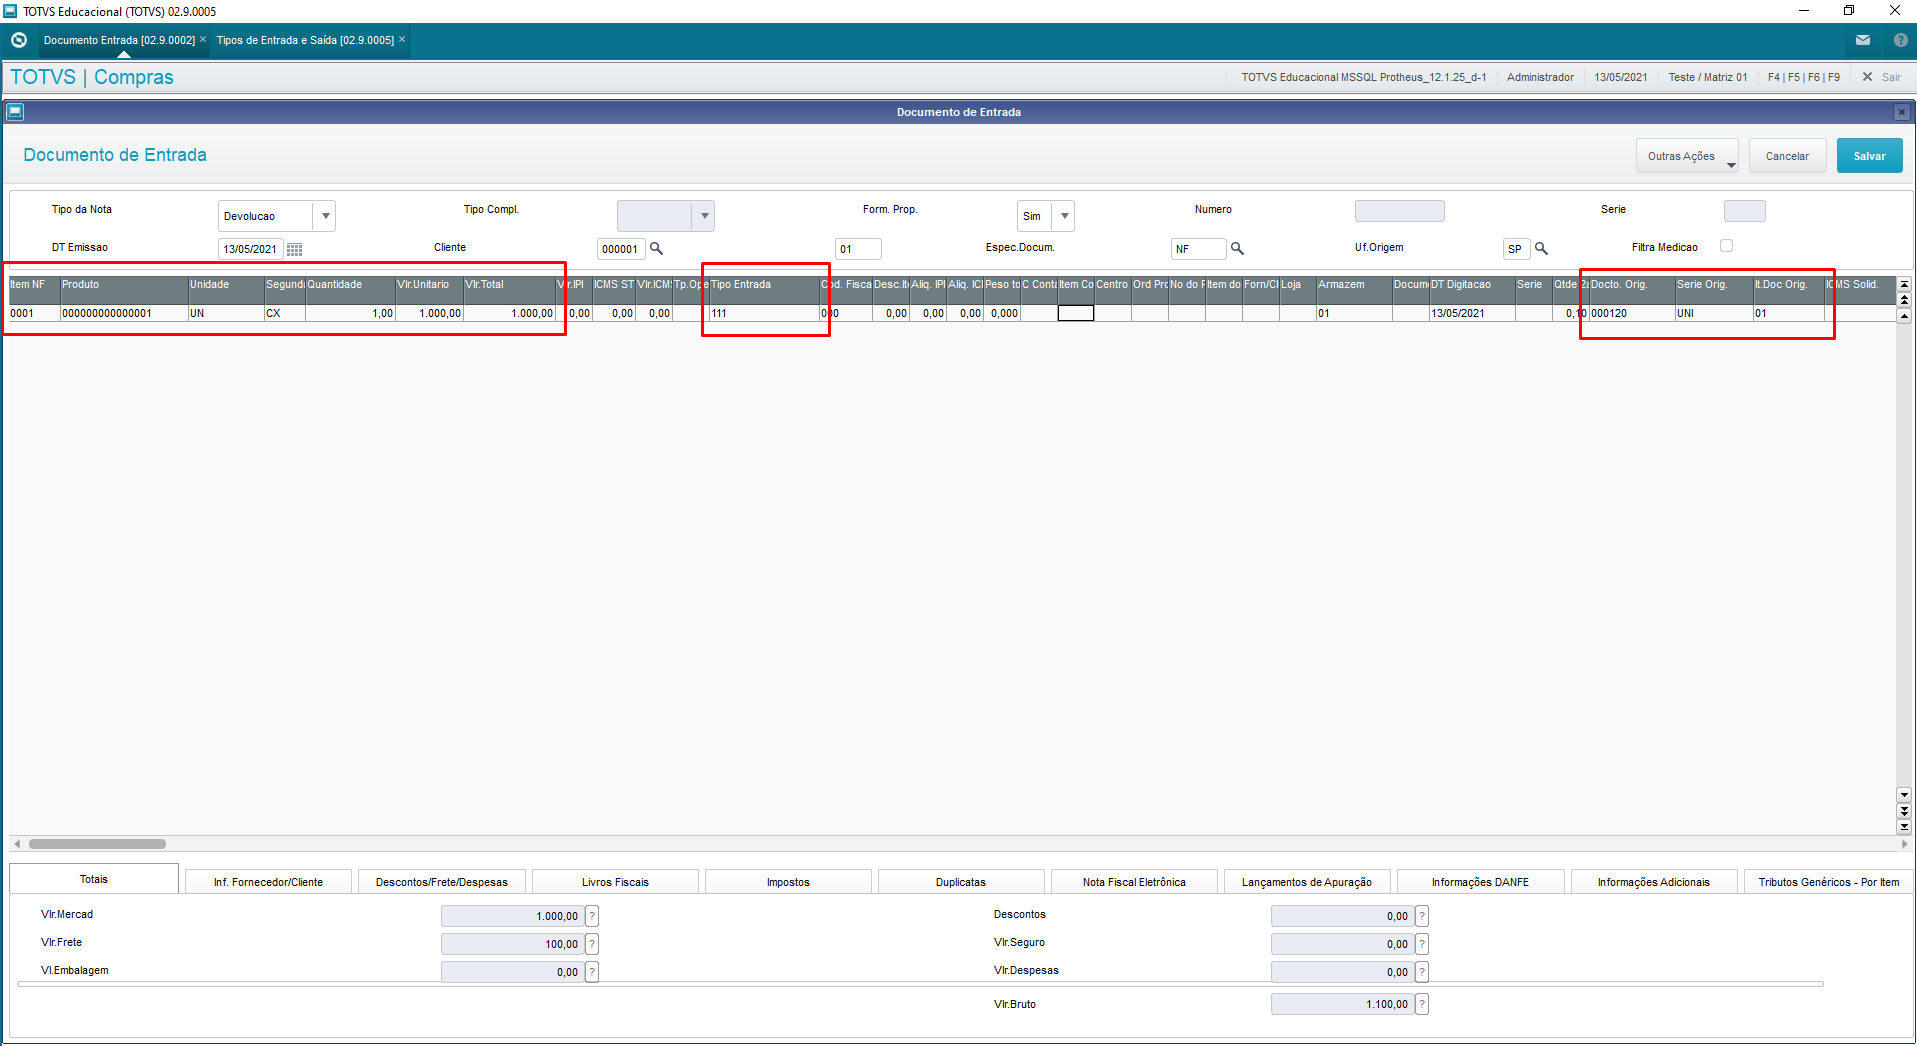Switch to the Tipos de Entrada e Saída tab

point(305,40)
